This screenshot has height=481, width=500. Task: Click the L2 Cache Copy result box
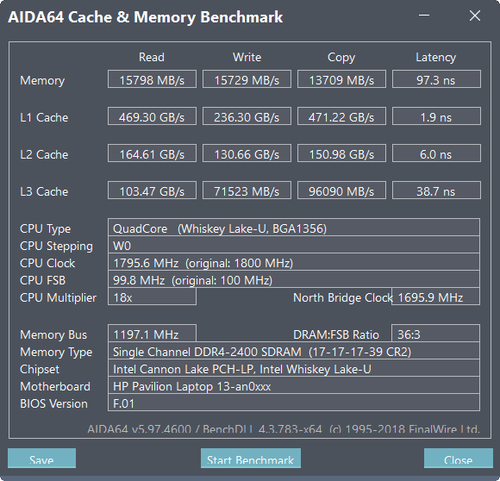coord(342,153)
